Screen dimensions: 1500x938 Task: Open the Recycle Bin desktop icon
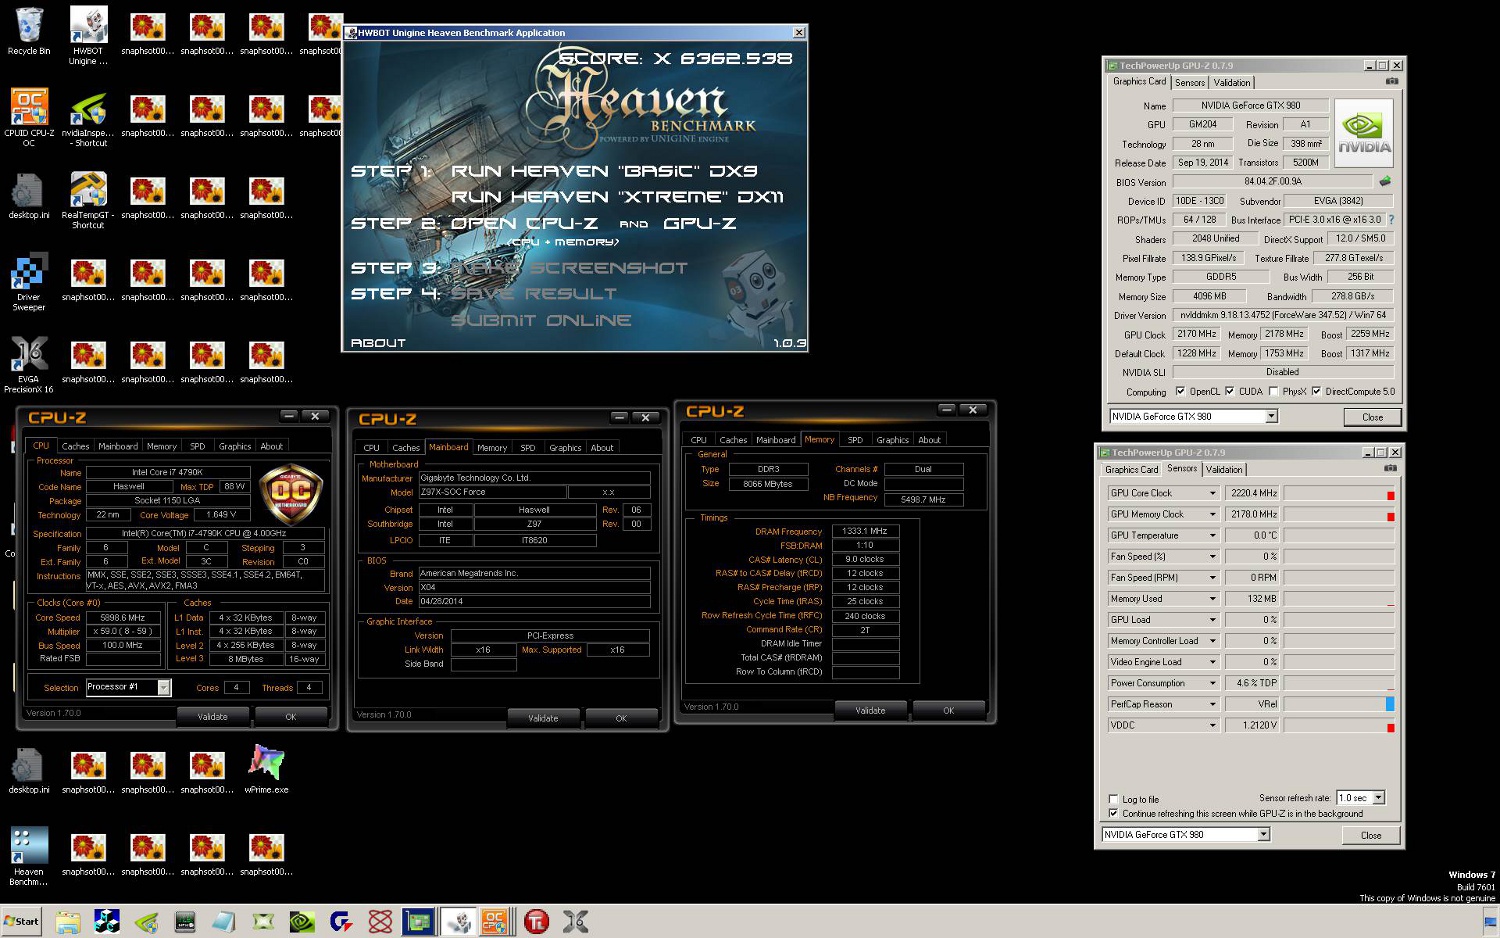[29, 32]
